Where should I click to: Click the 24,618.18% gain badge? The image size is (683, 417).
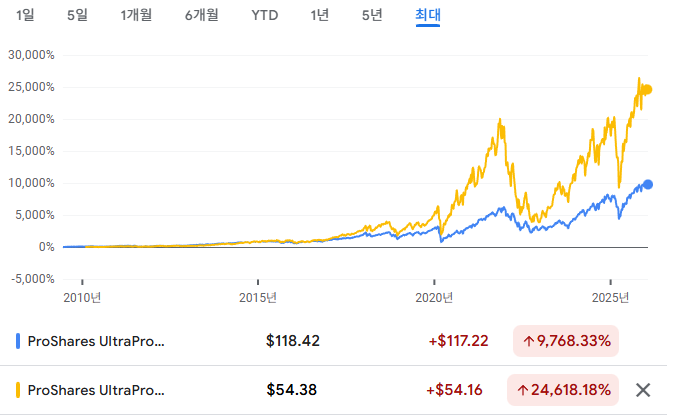[x=563, y=390]
